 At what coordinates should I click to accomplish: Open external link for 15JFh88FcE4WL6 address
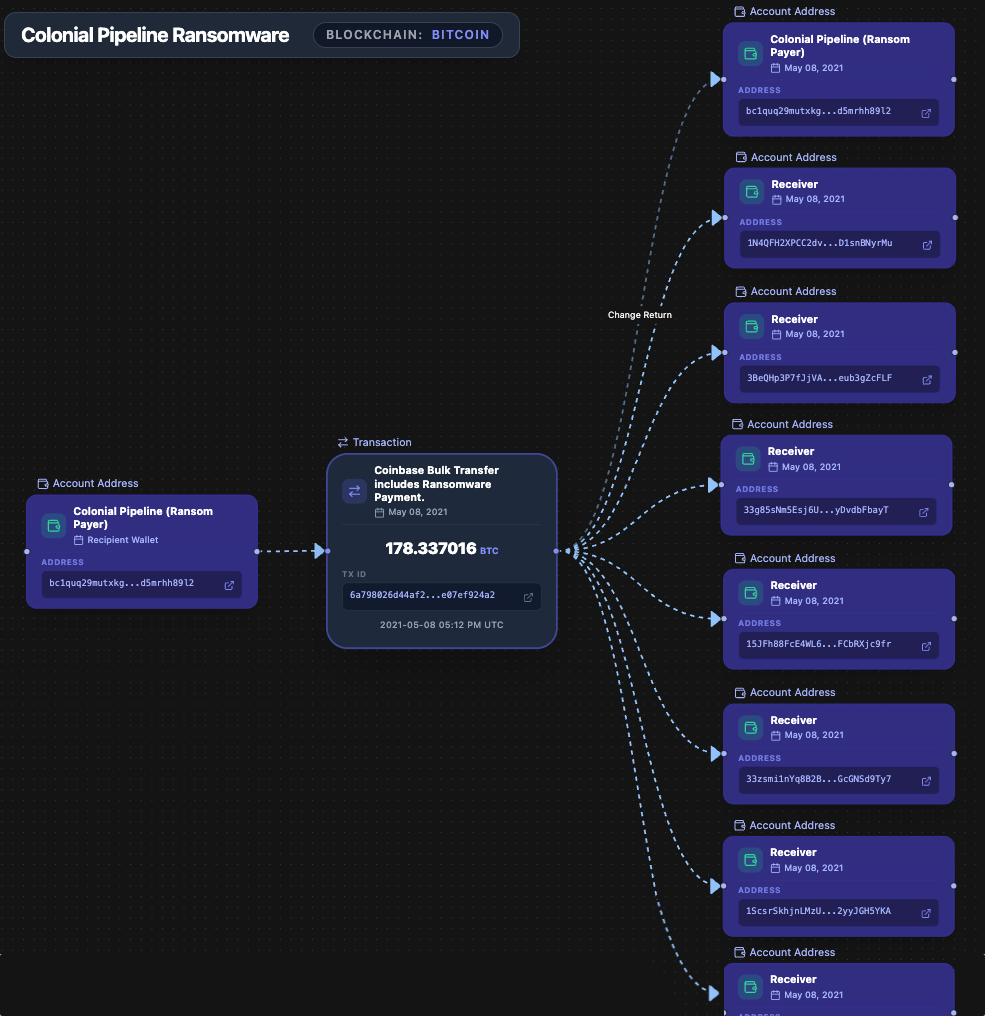coord(925,645)
